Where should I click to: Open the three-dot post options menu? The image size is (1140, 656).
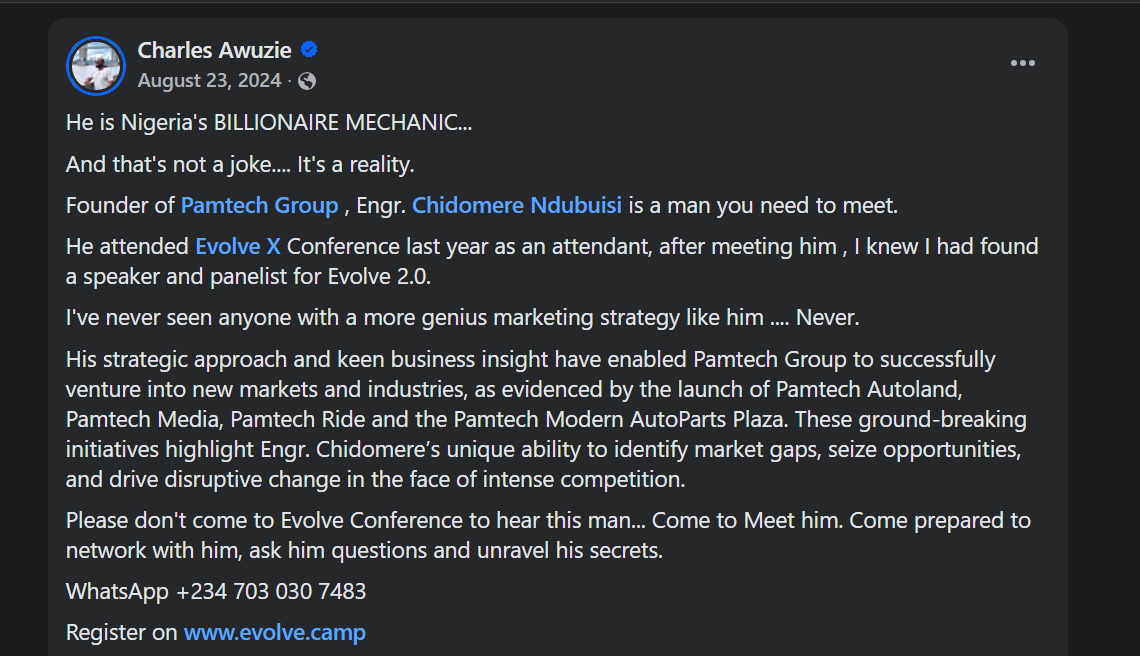click(x=1022, y=63)
